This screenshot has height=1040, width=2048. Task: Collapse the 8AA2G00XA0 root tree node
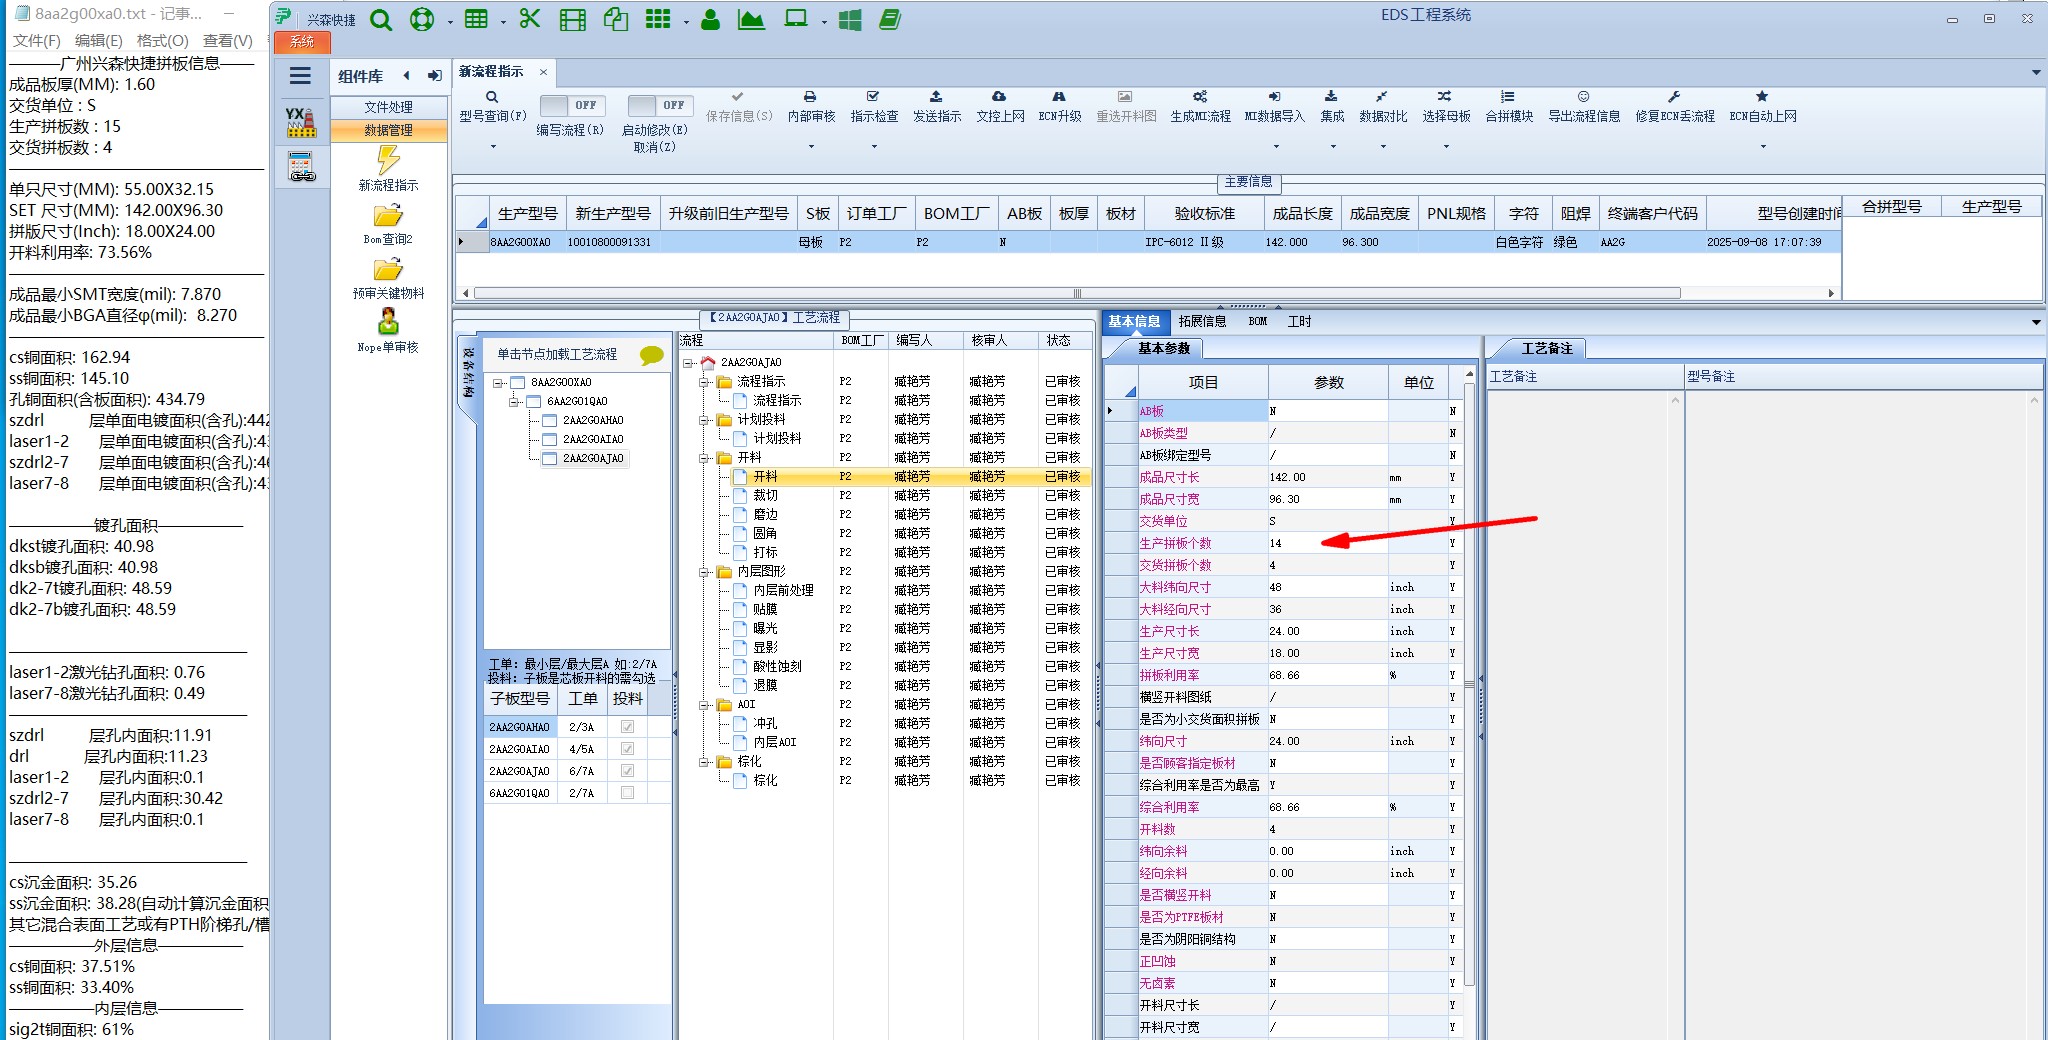tap(497, 383)
